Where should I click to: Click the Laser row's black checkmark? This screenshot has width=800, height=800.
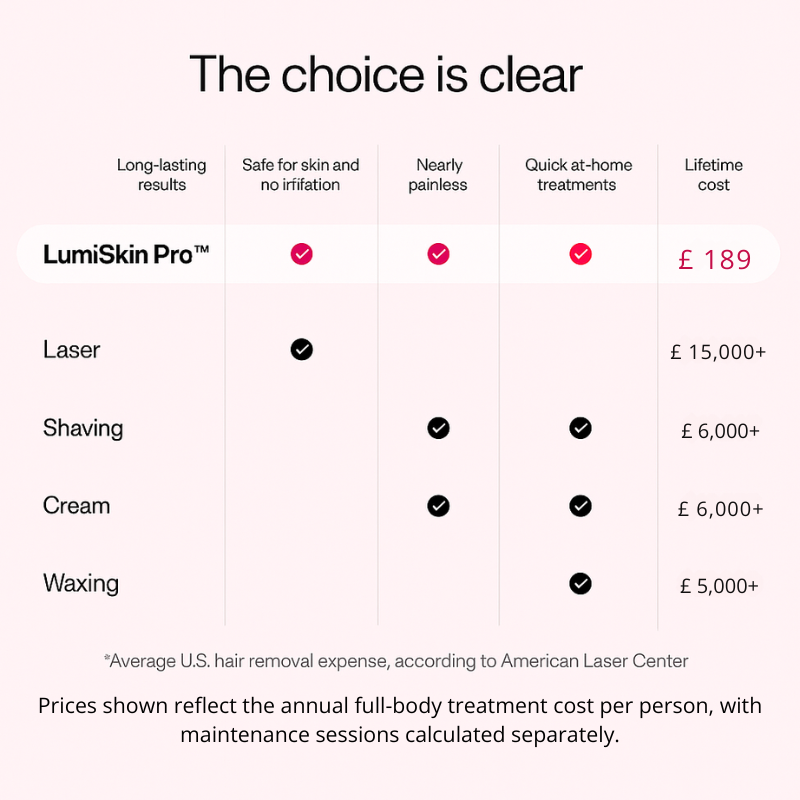coord(301,349)
